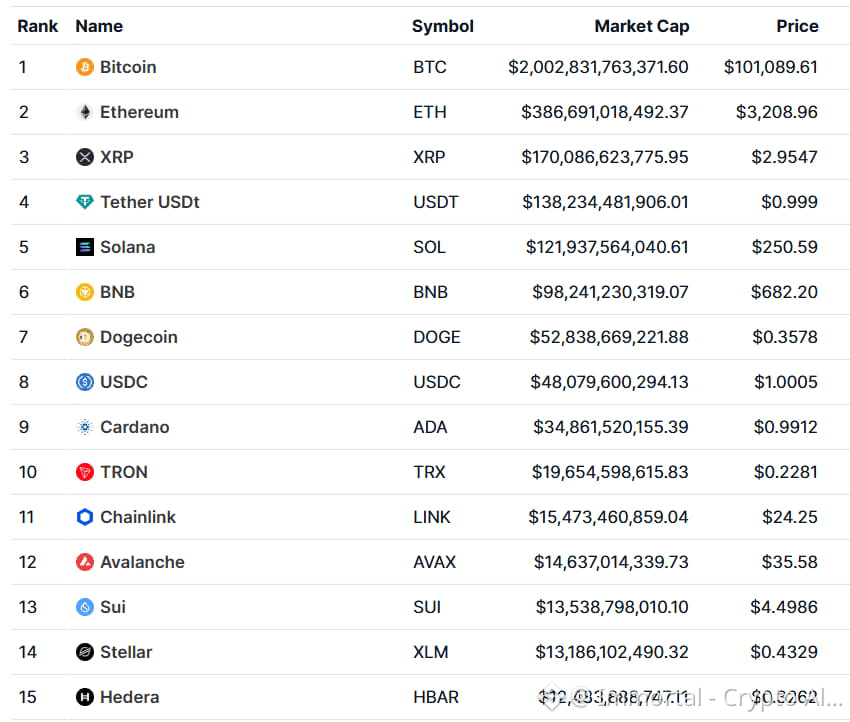Screen dimensions: 850x722
Task: Select market cap $170,086,623,775.95
Action: pos(605,157)
